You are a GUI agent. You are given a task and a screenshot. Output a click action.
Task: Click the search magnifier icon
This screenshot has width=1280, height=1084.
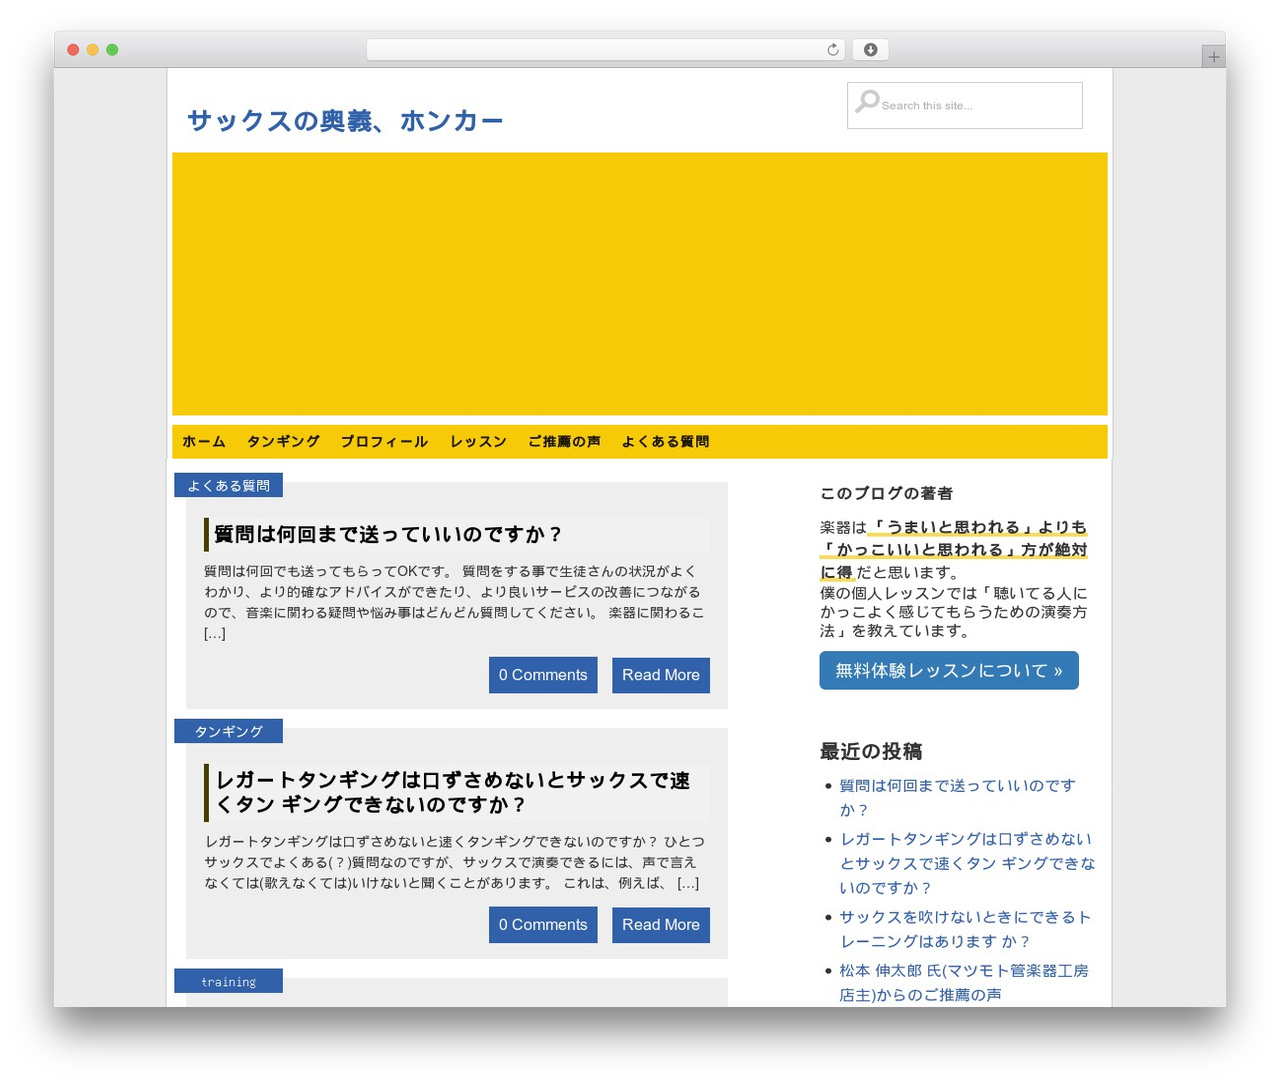pos(867,101)
